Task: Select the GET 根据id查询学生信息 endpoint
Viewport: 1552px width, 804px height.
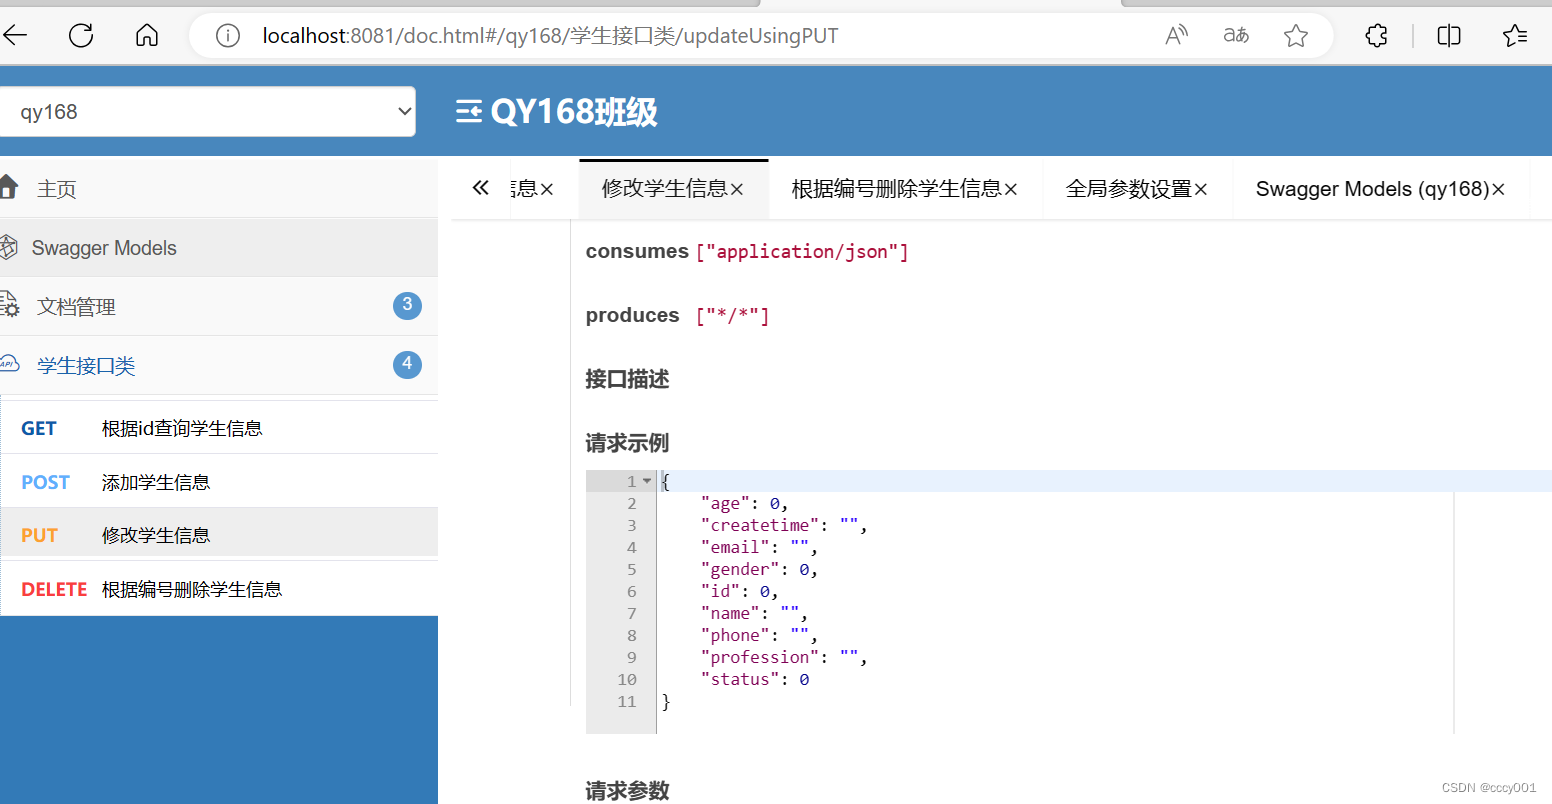Action: (x=181, y=428)
